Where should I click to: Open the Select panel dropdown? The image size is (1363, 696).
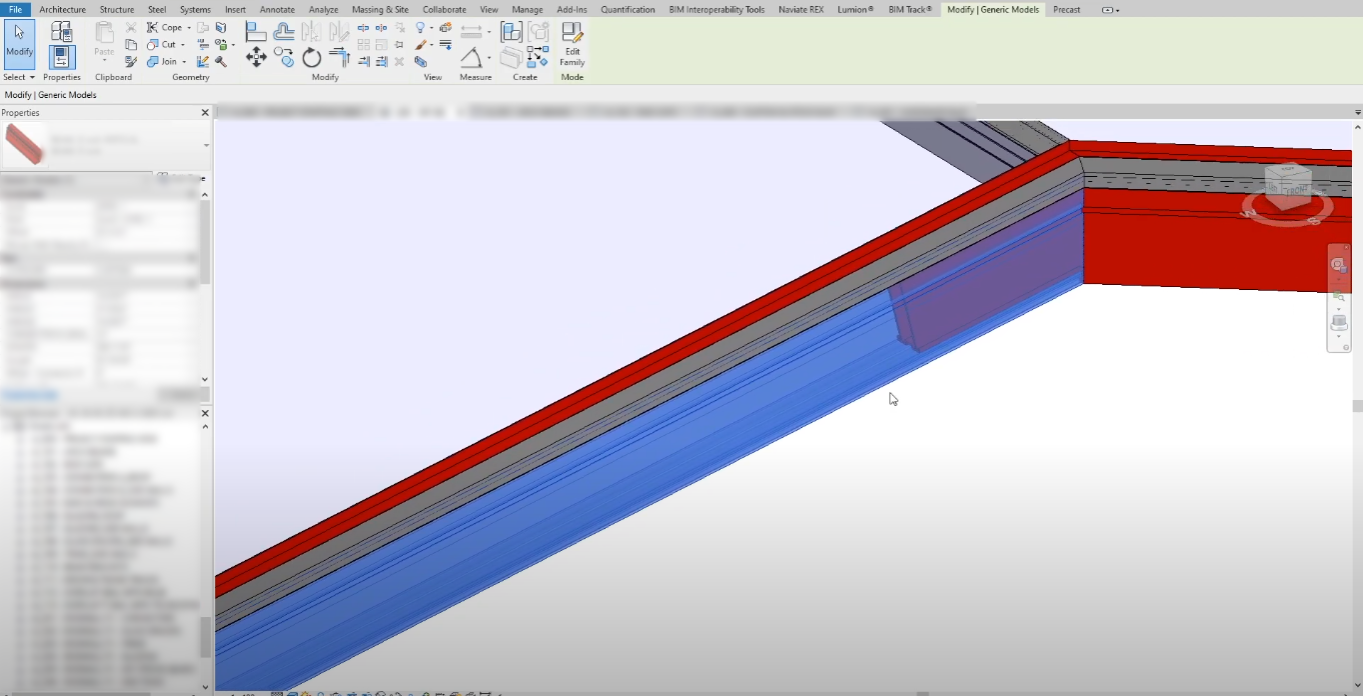pos(33,77)
